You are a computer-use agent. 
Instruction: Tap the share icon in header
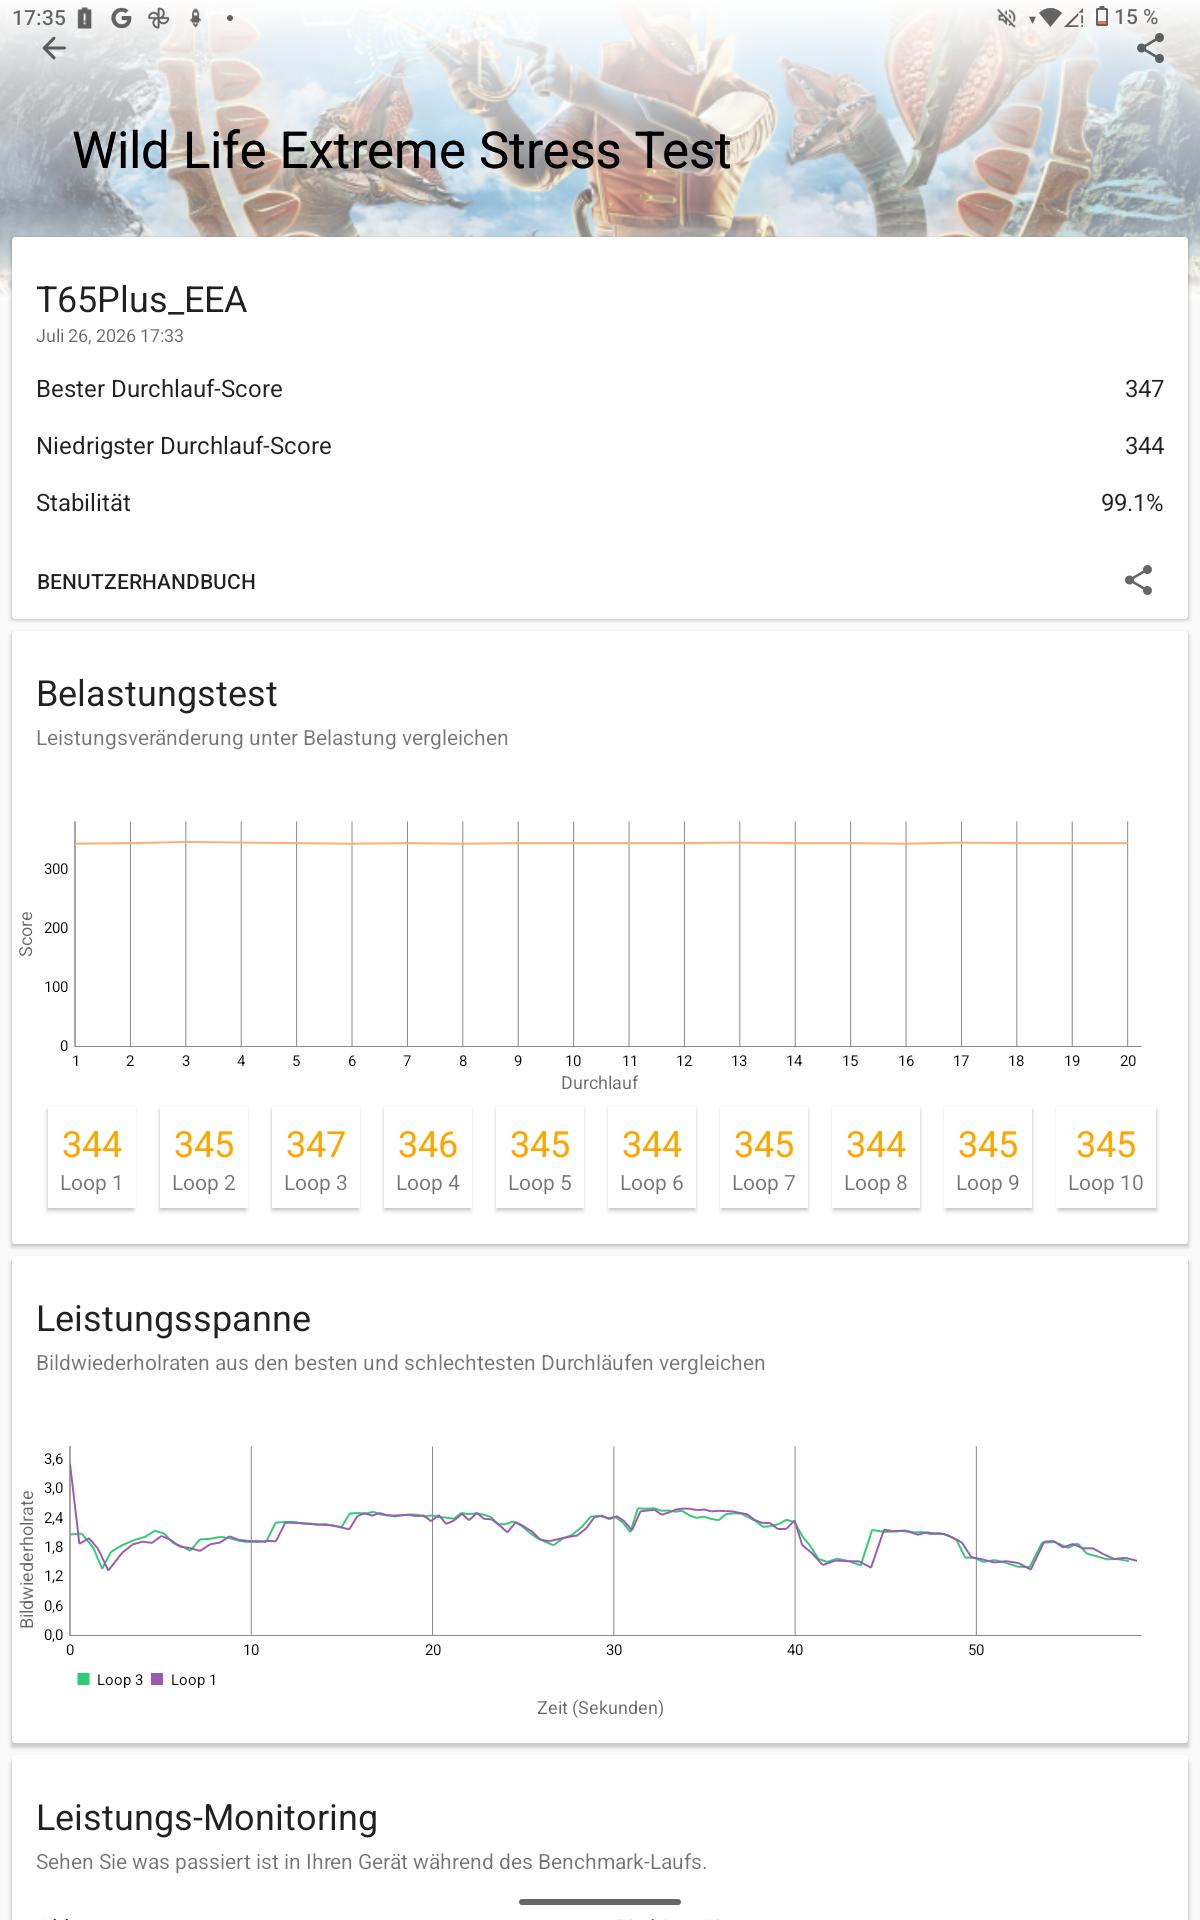point(1150,48)
